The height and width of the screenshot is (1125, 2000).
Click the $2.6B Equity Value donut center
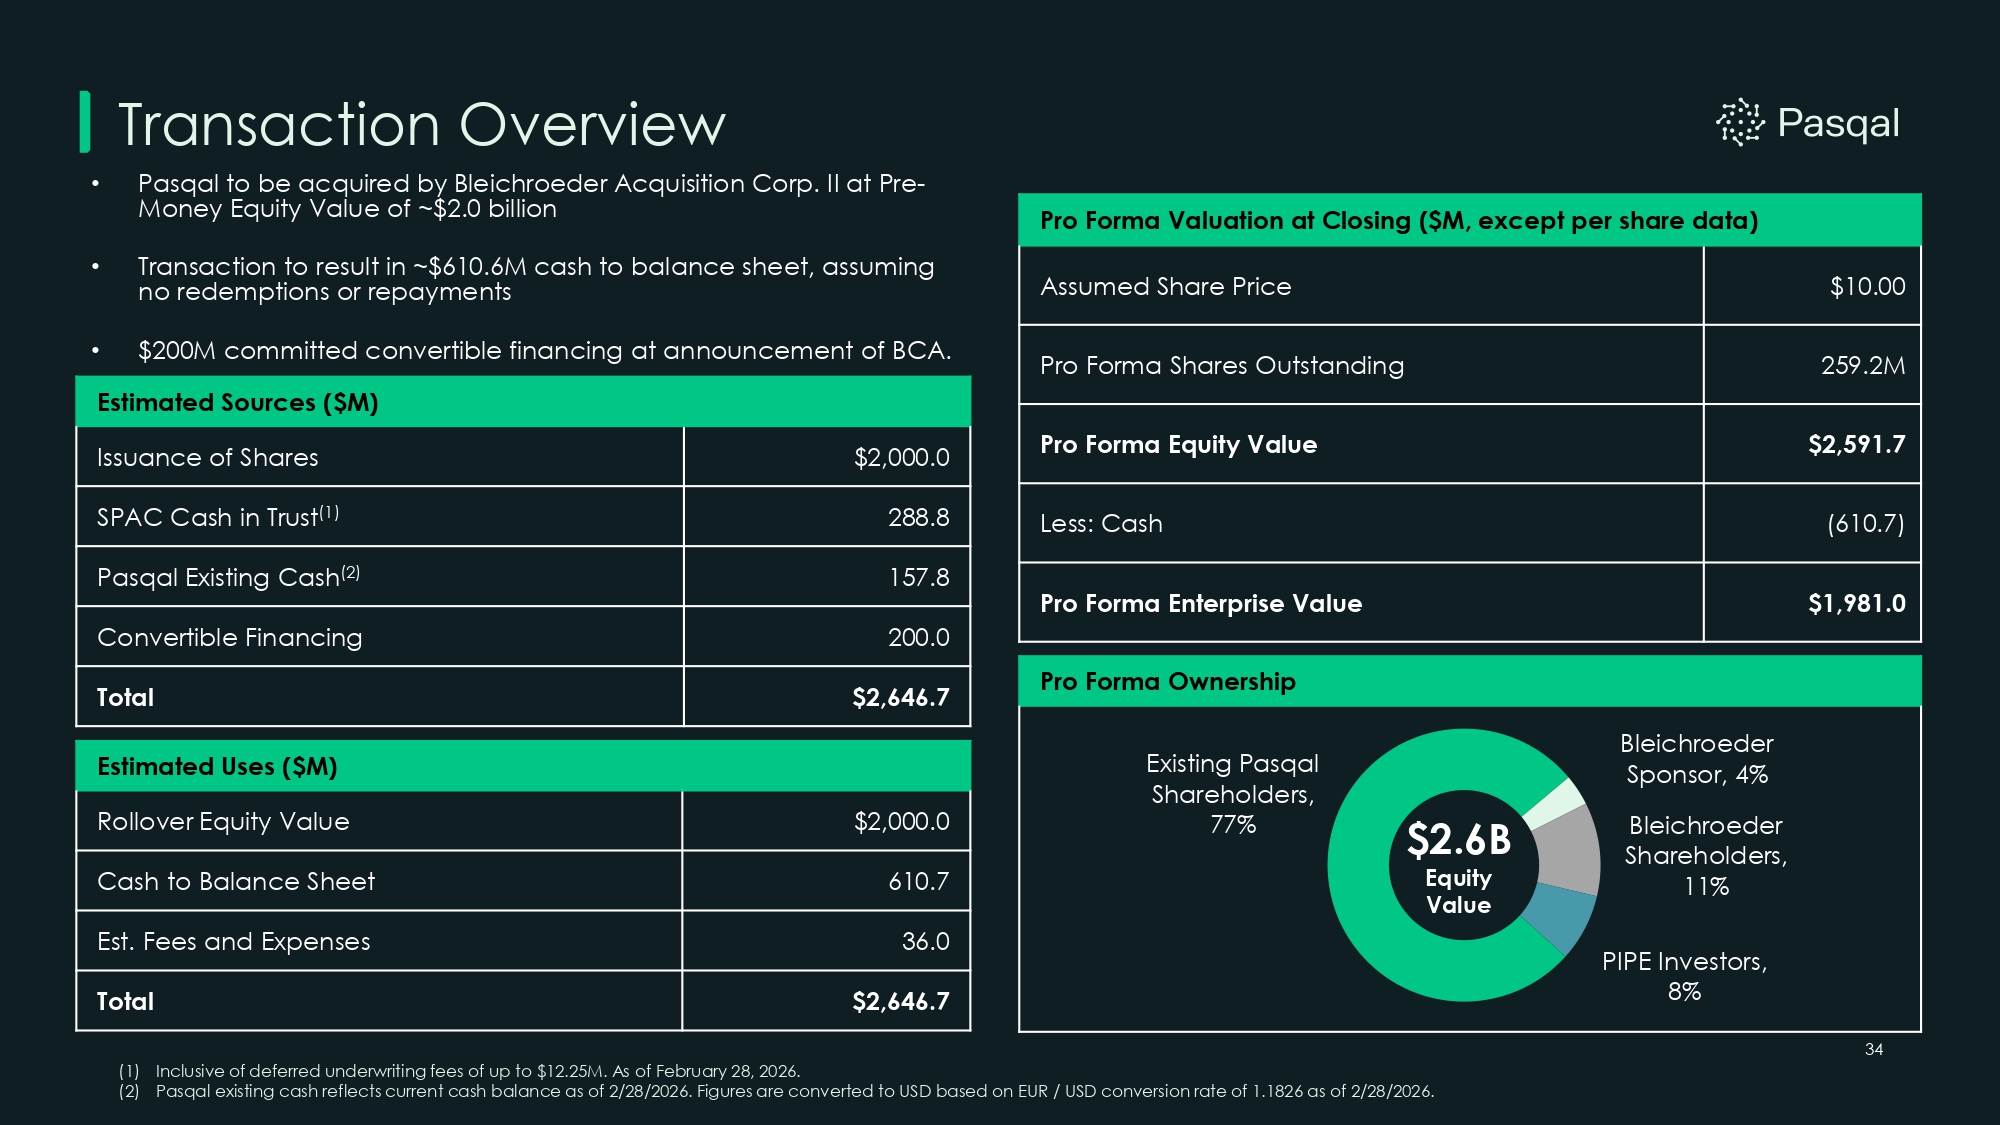click(x=1459, y=868)
